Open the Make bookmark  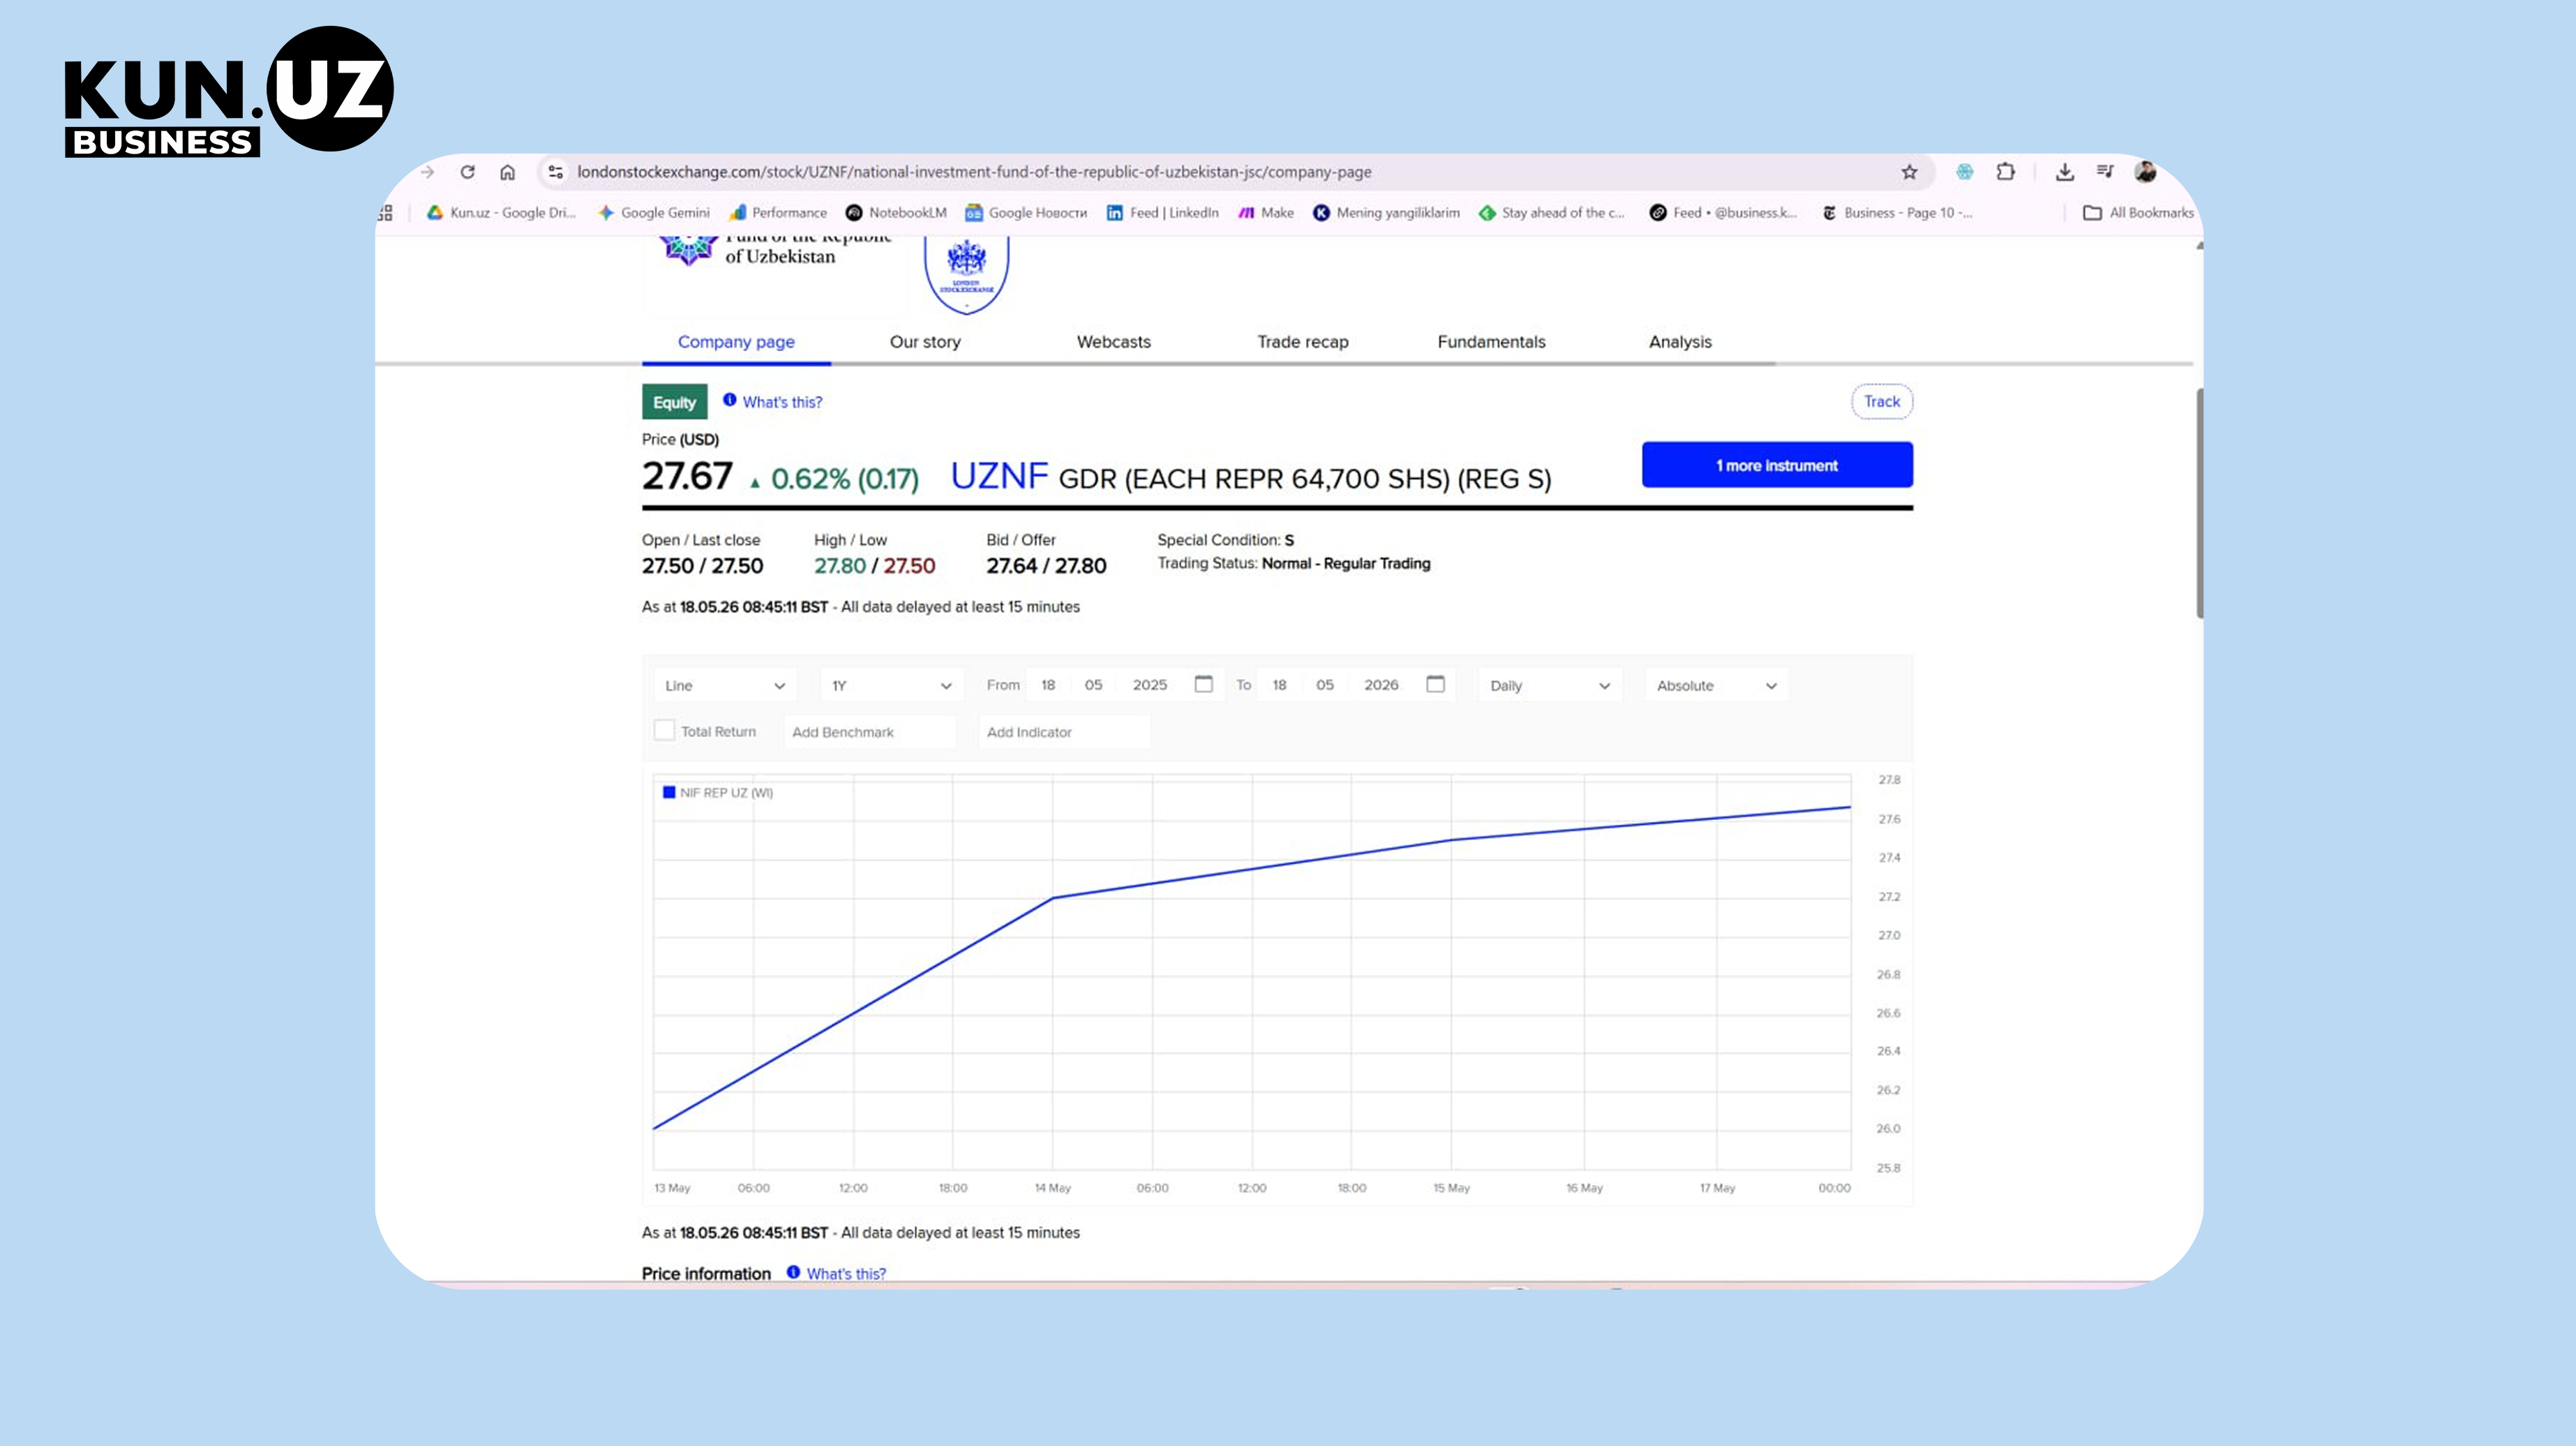pos(1266,213)
